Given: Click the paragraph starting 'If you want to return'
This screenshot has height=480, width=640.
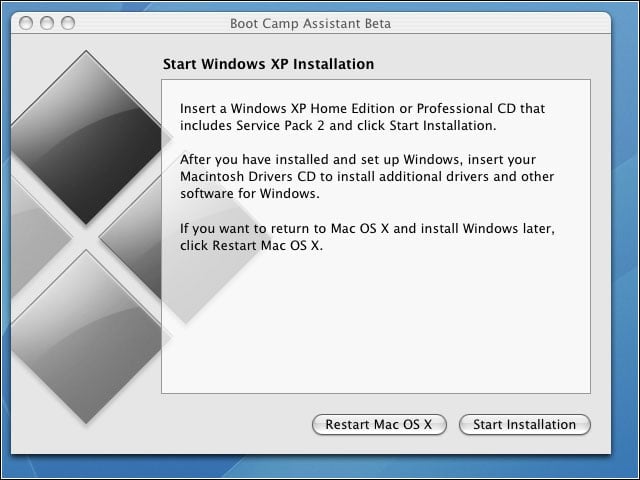Looking at the screenshot, I should pos(367,237).
